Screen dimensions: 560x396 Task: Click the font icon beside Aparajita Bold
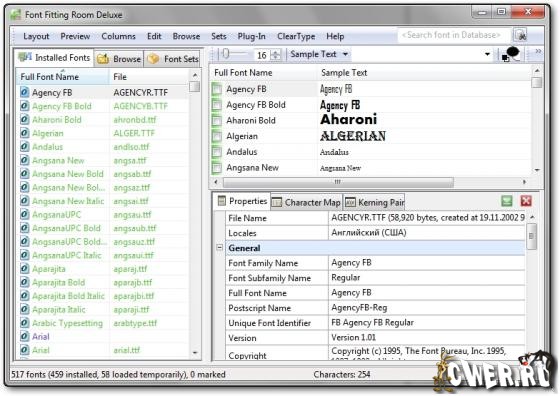pos(24,282)
